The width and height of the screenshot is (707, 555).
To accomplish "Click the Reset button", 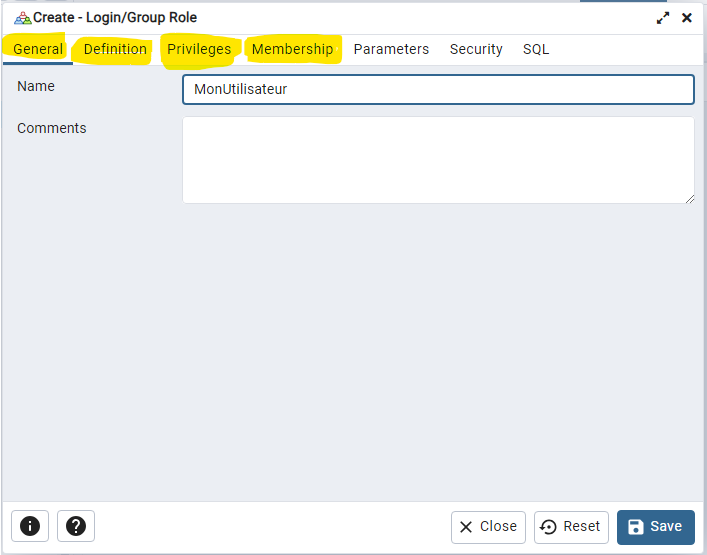I will 572,527.
